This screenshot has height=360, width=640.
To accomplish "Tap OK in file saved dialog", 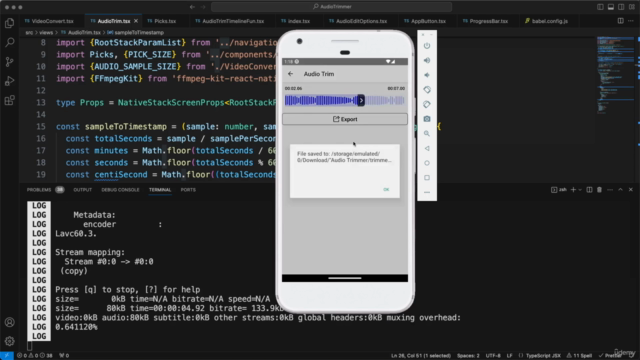I will (x=386, y=189).
